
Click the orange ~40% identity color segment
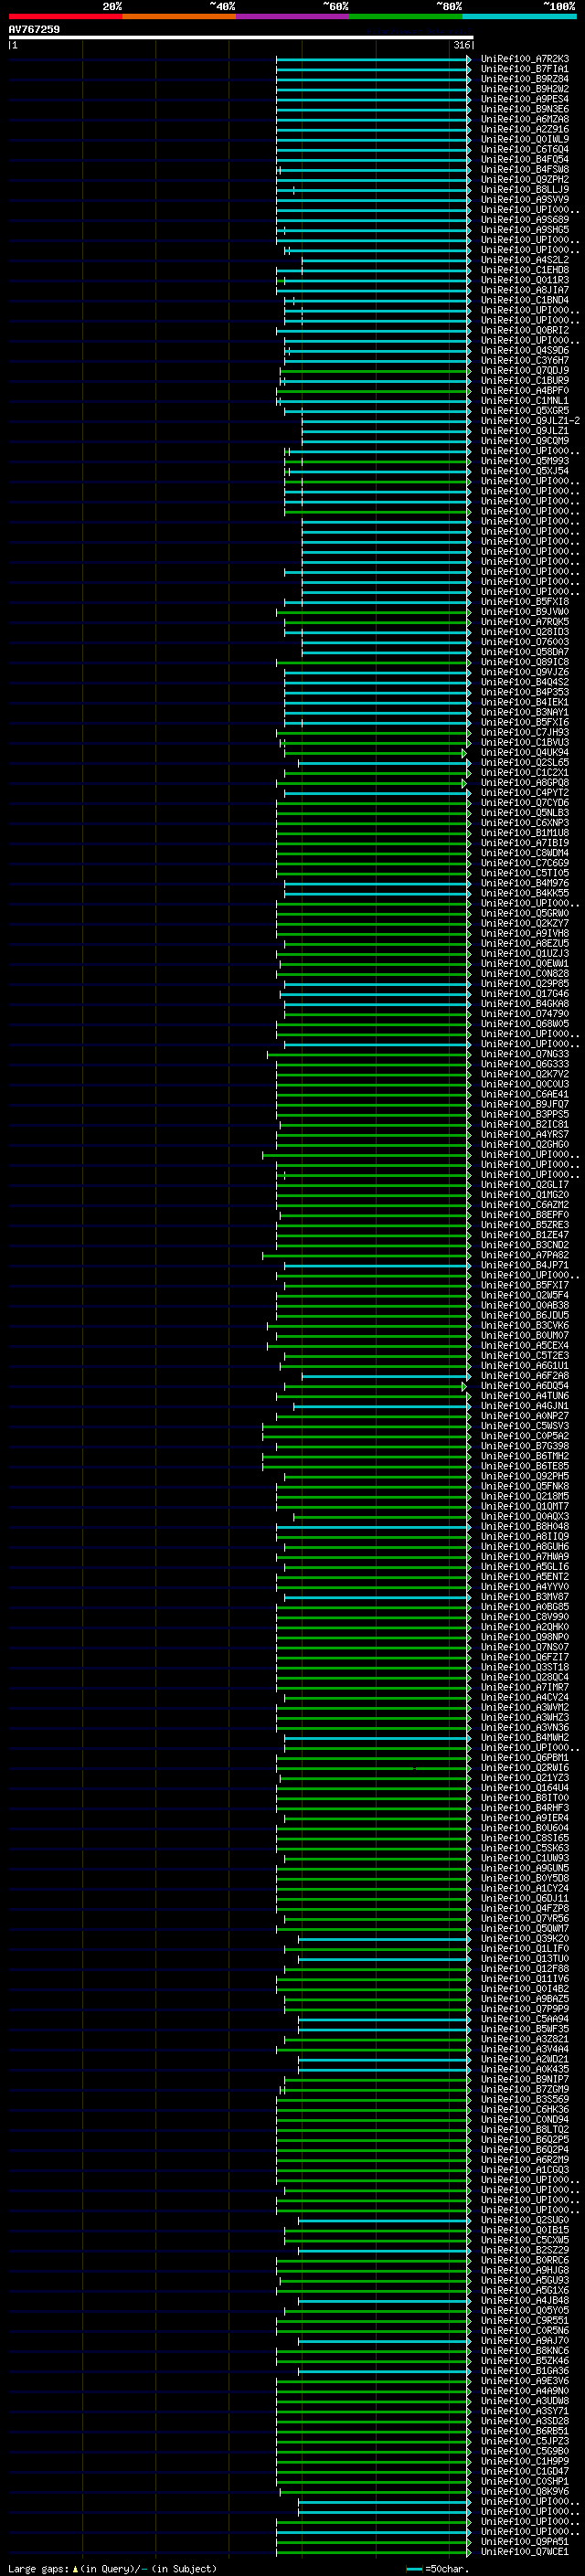pos(179,16)
